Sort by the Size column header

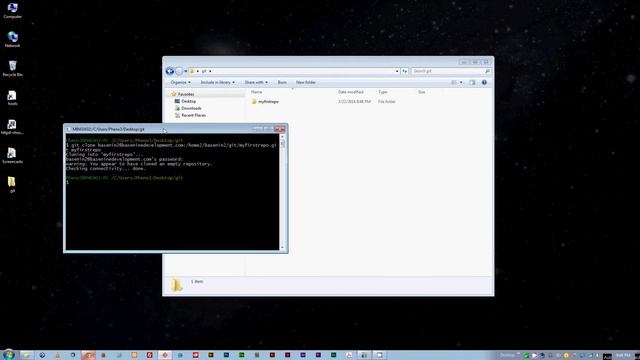point(422,92)
